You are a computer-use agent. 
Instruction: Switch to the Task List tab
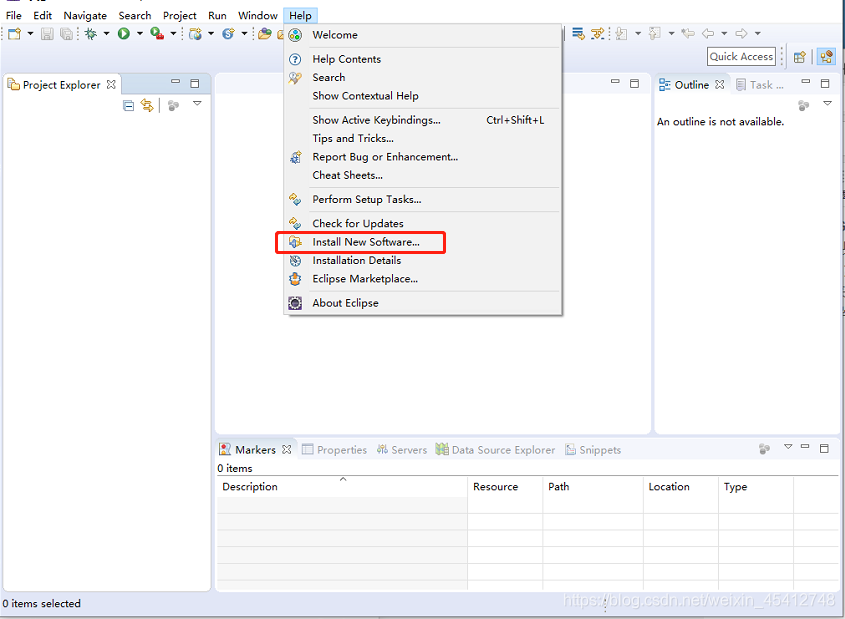(760, 85)
